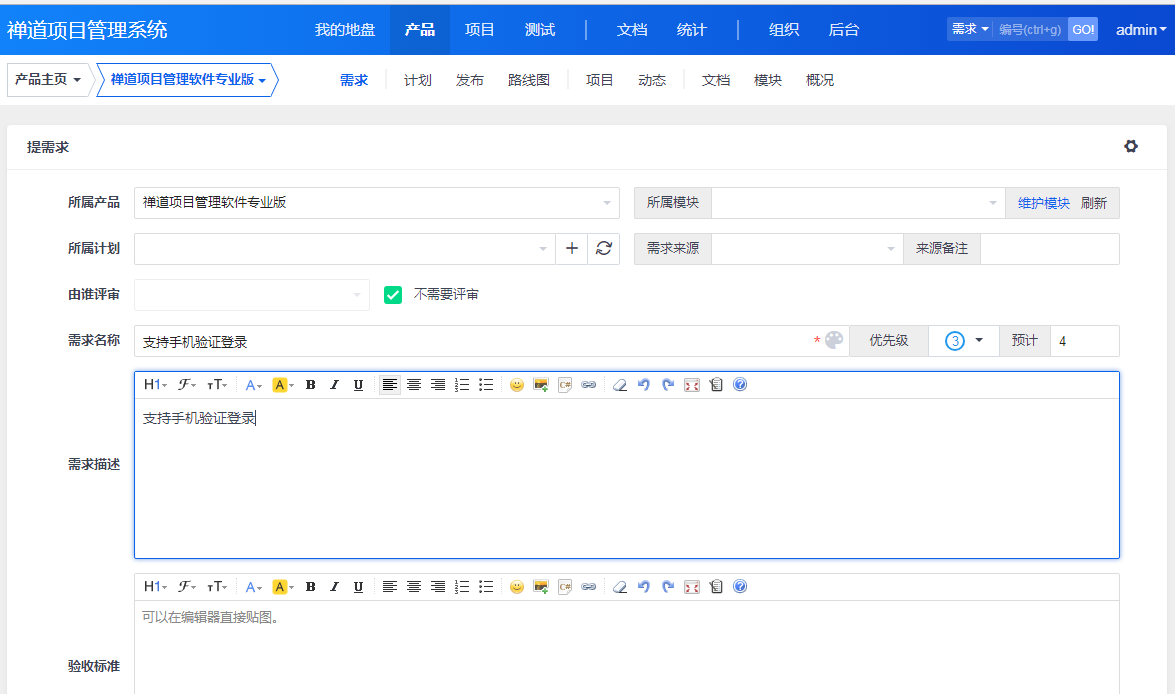Screen dimensions: 1175x694
Task: Open the 优先级 priority dropdown
Action: tap(964, 341)
